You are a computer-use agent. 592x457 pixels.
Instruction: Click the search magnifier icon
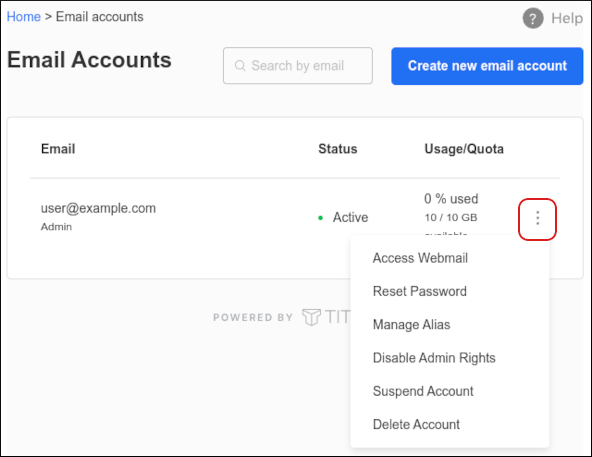(240, 66)
